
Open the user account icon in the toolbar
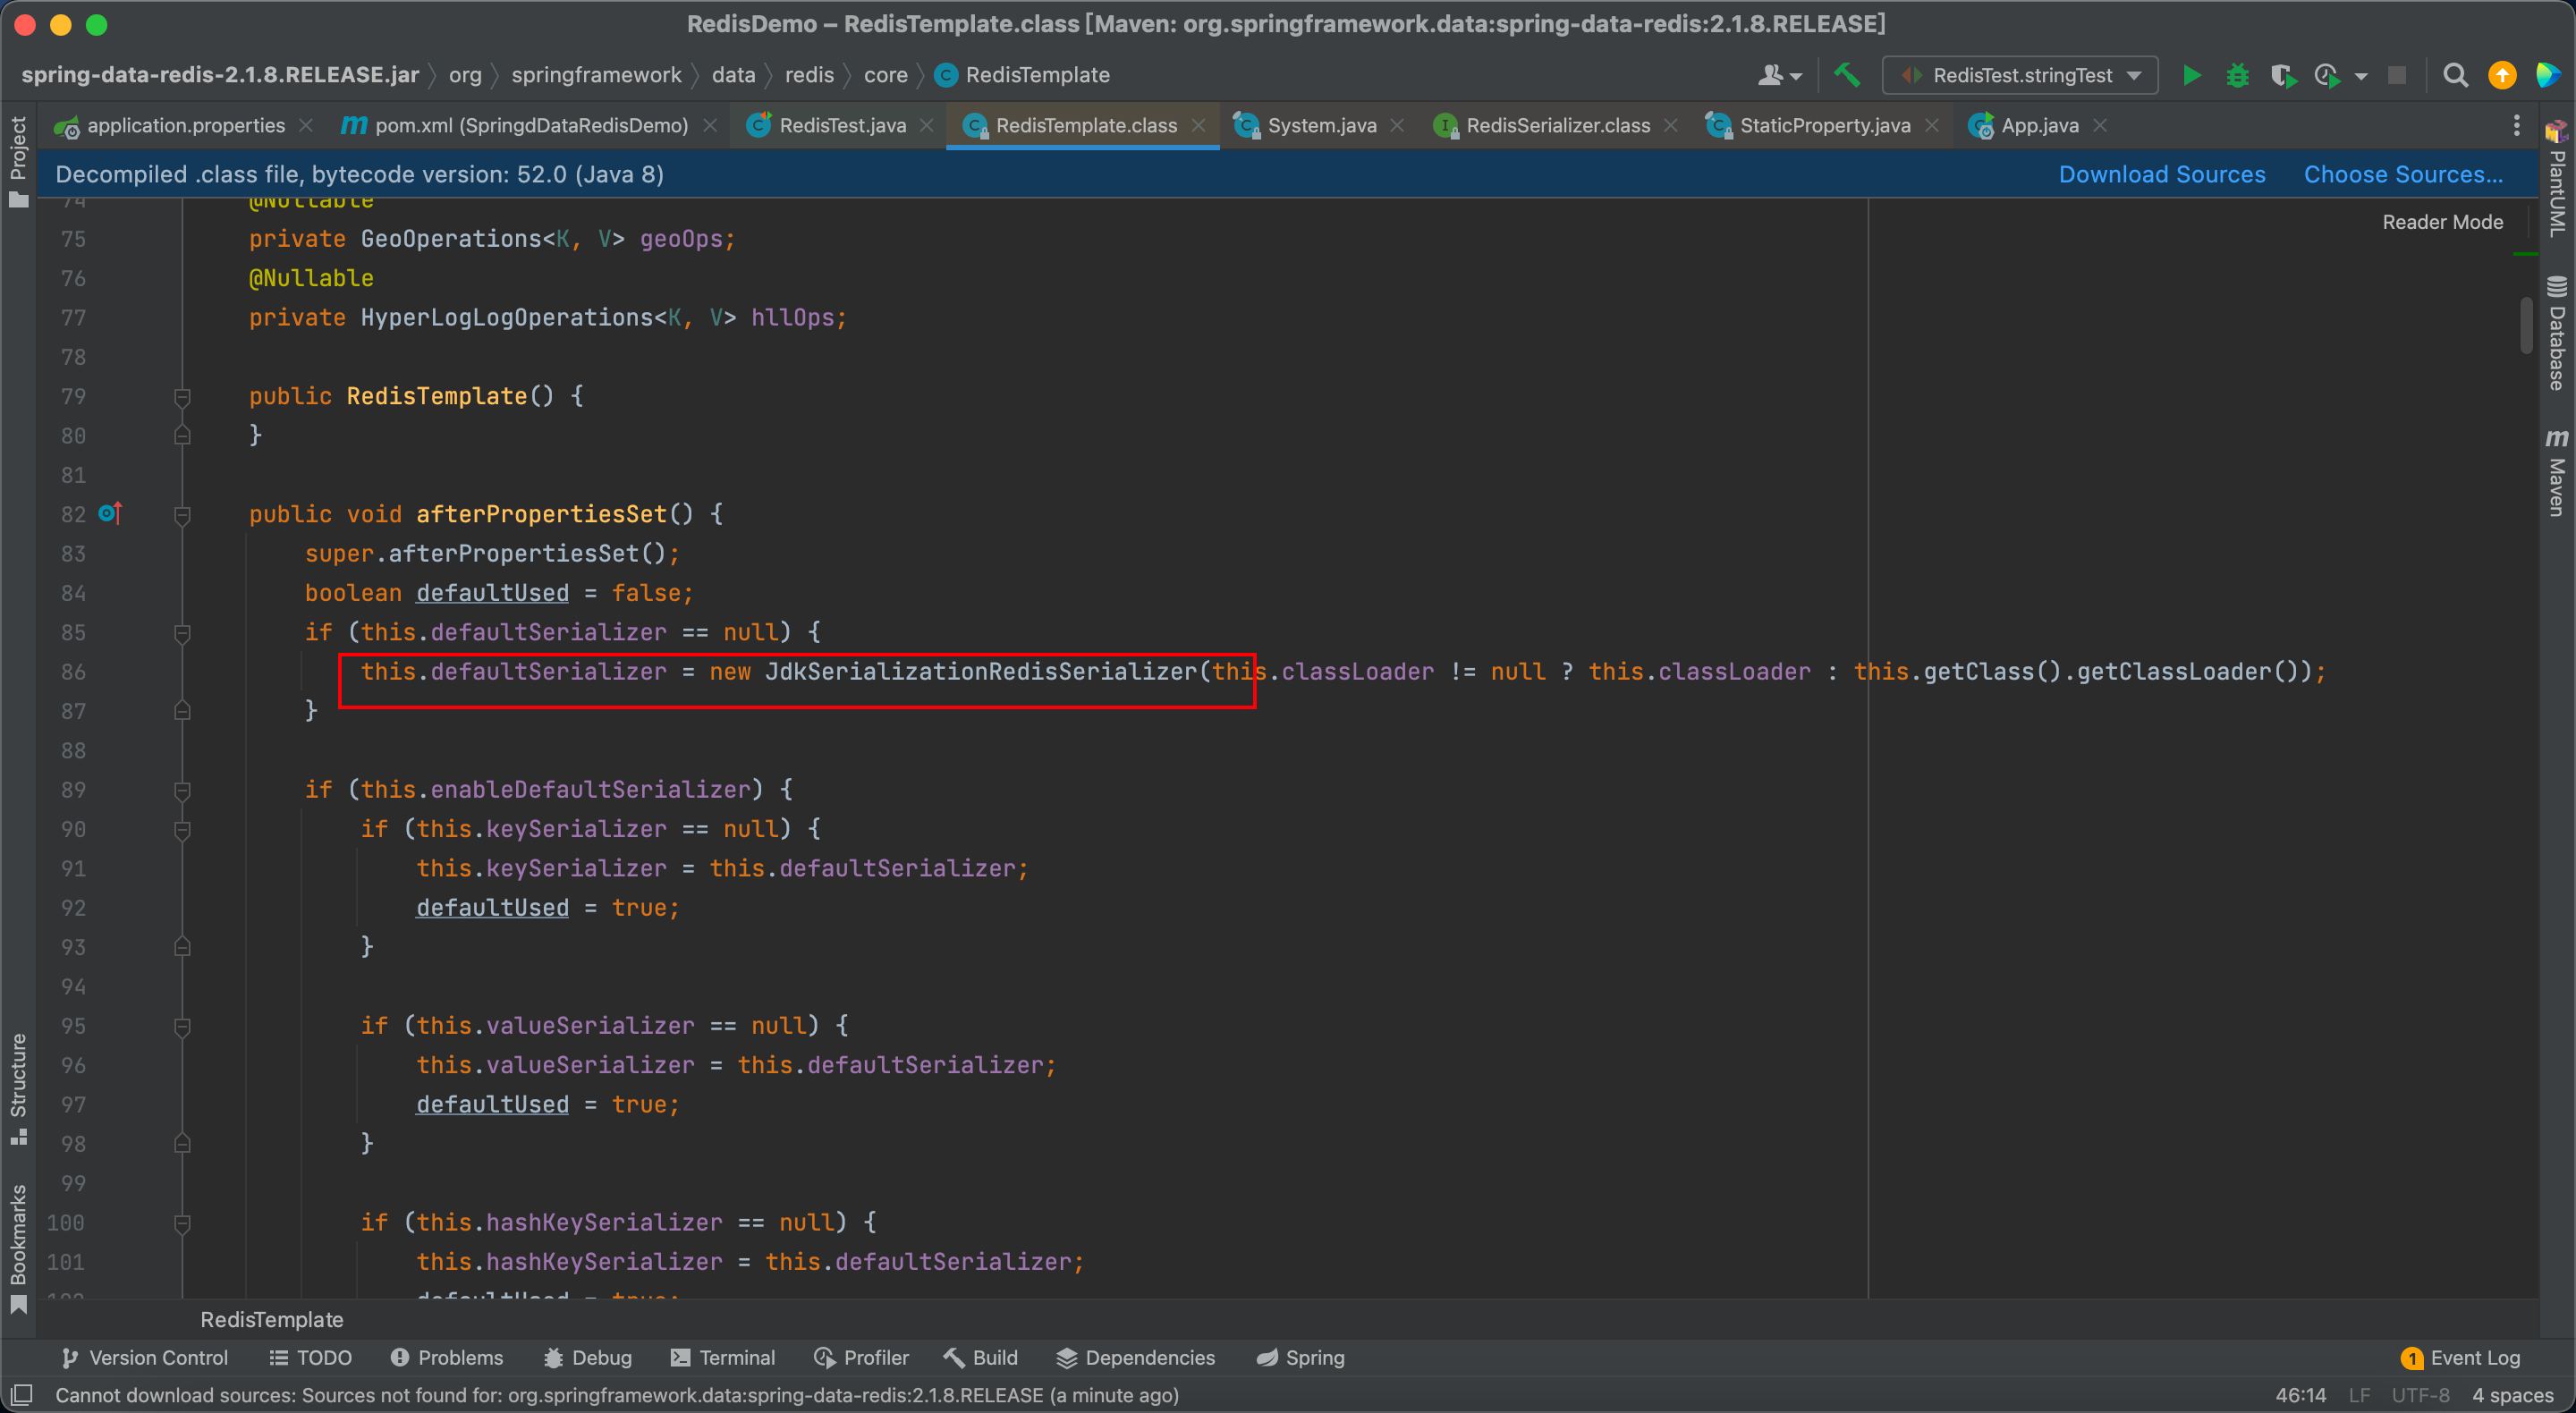point(1779,76)
